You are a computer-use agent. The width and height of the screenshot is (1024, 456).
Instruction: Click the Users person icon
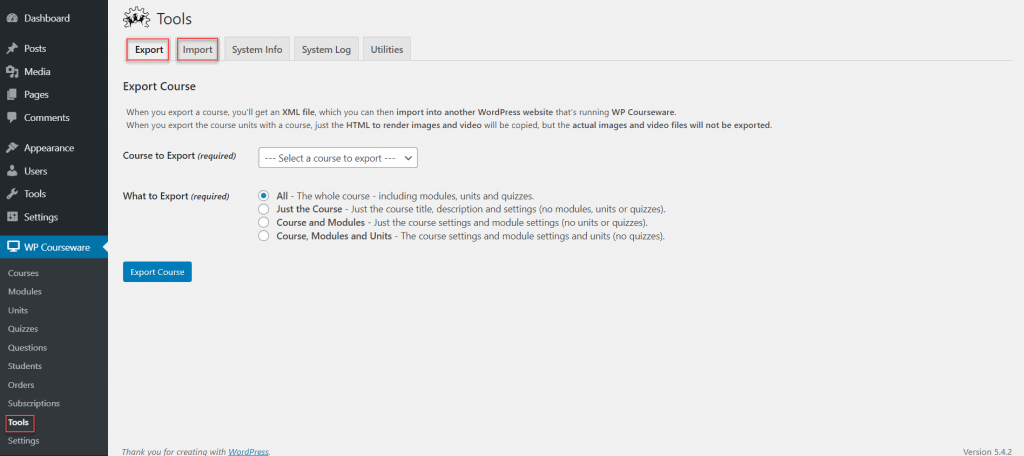12,171
